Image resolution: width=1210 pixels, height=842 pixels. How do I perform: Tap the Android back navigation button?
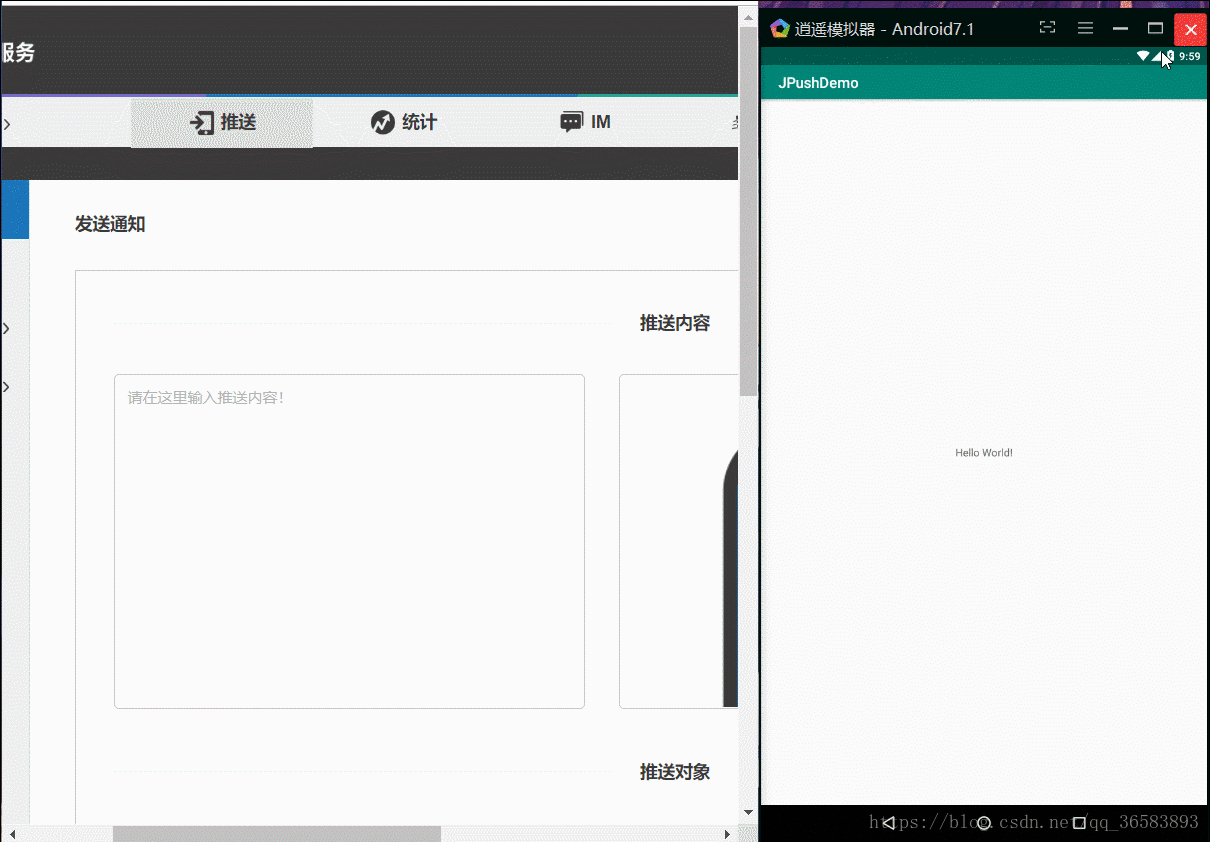(x=888, y=823)
